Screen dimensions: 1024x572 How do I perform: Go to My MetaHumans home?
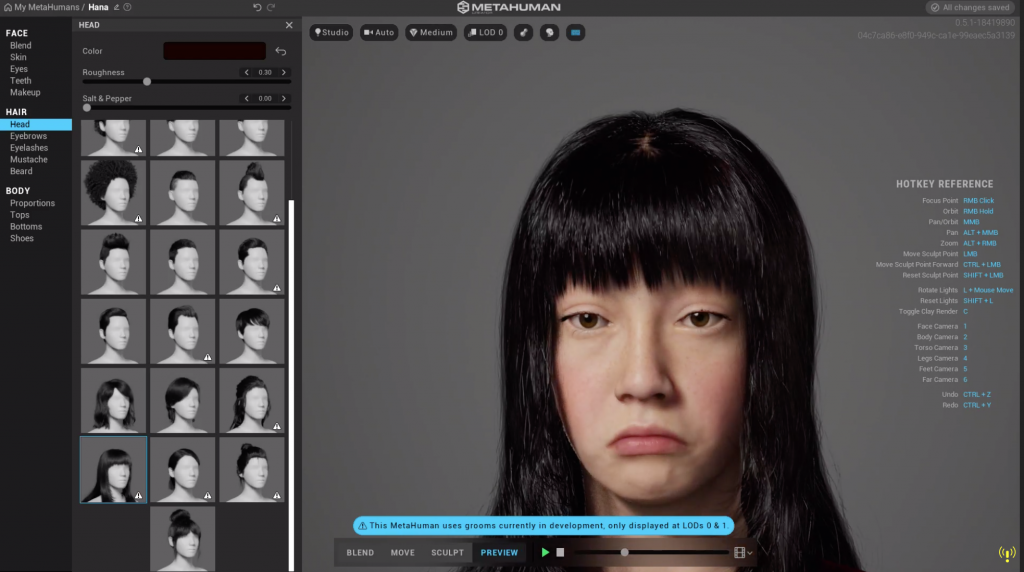(42, 7)
